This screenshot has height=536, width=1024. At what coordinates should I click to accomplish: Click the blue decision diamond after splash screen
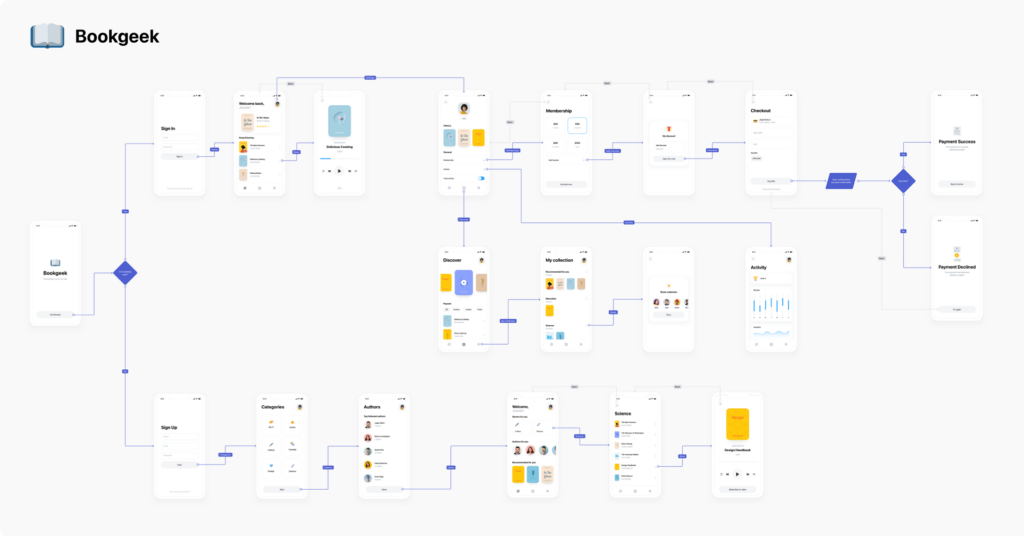[124, 272]
